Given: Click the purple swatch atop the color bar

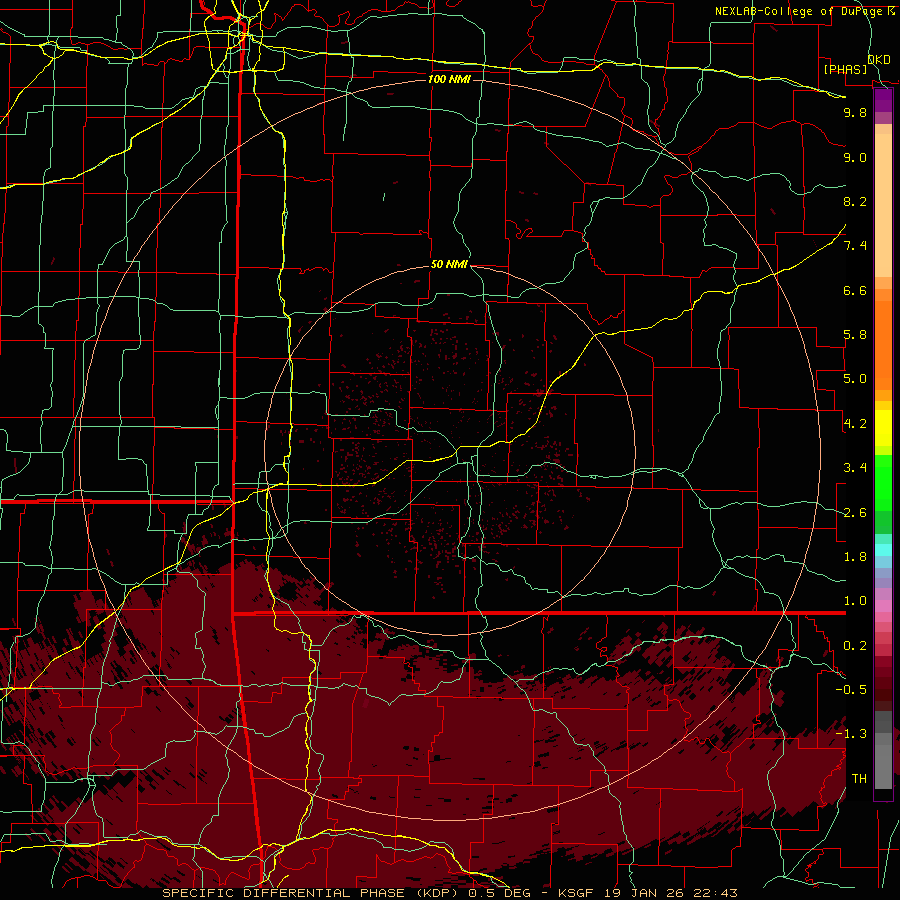Looking at the screenshot, I should [x=883, y=101].
